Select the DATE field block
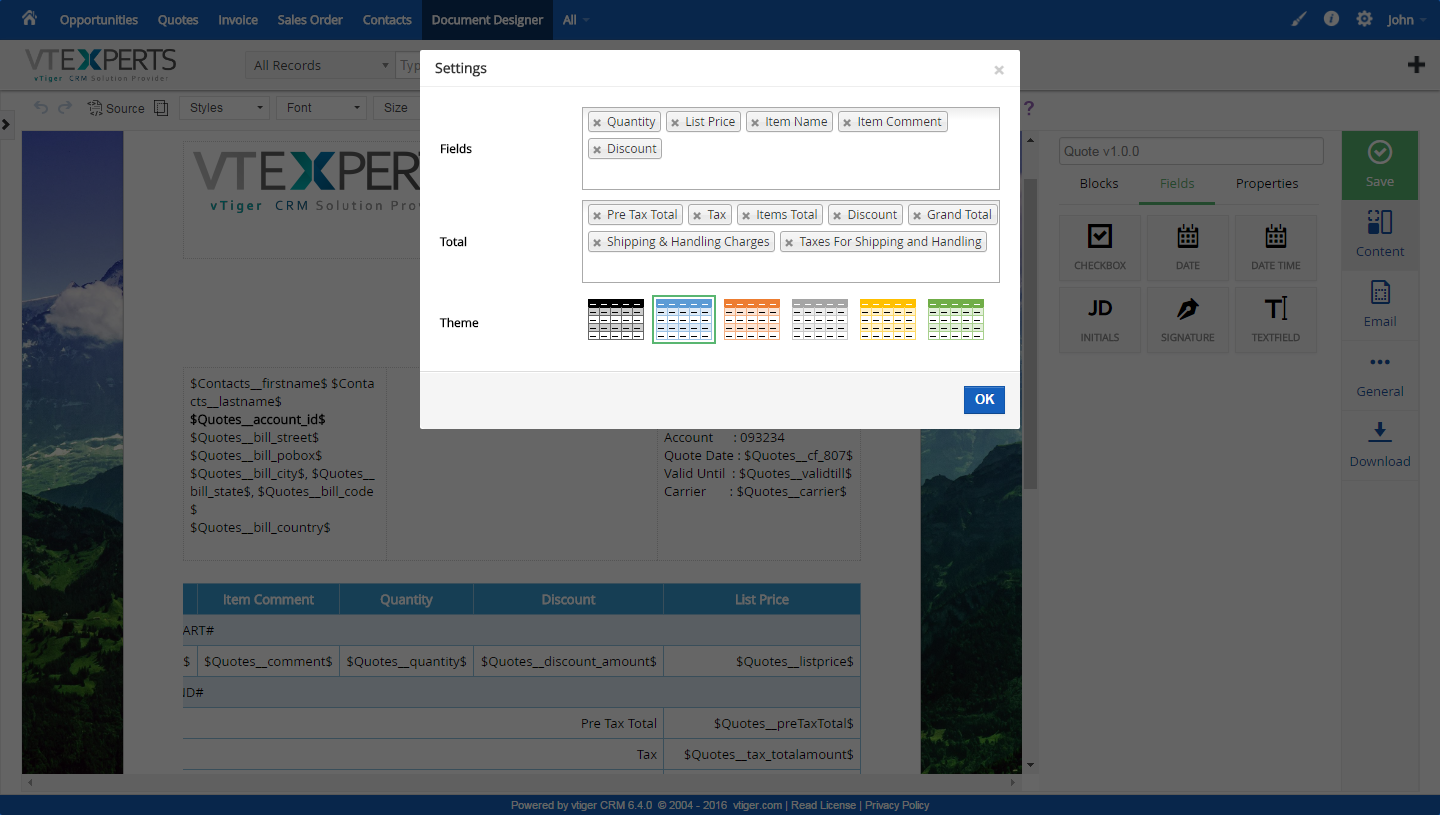Viewport: 1440px width, 815px height. (1188, 248)
